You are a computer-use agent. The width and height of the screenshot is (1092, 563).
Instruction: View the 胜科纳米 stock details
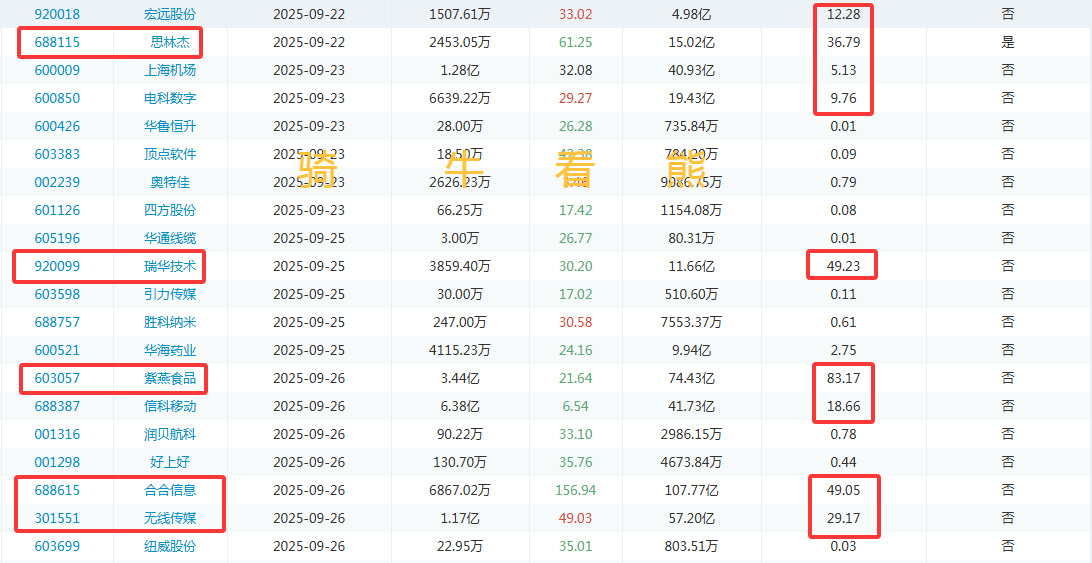[169, 322]
